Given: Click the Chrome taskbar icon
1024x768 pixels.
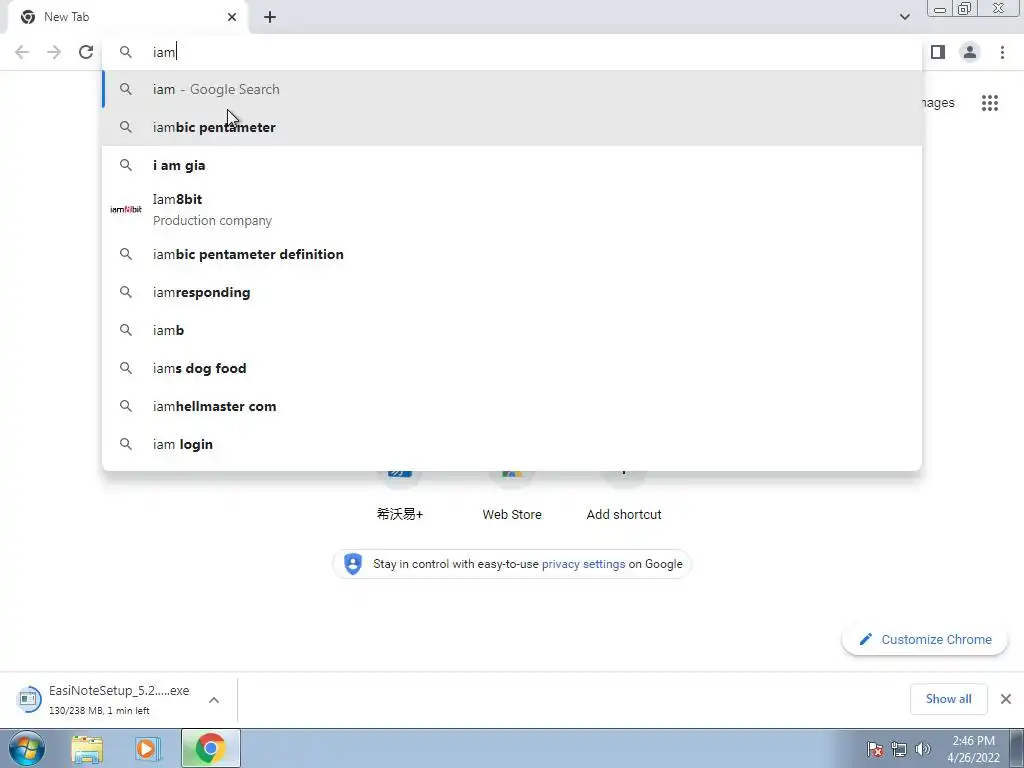Looking at the screenshot, I should tap(210, 748).
